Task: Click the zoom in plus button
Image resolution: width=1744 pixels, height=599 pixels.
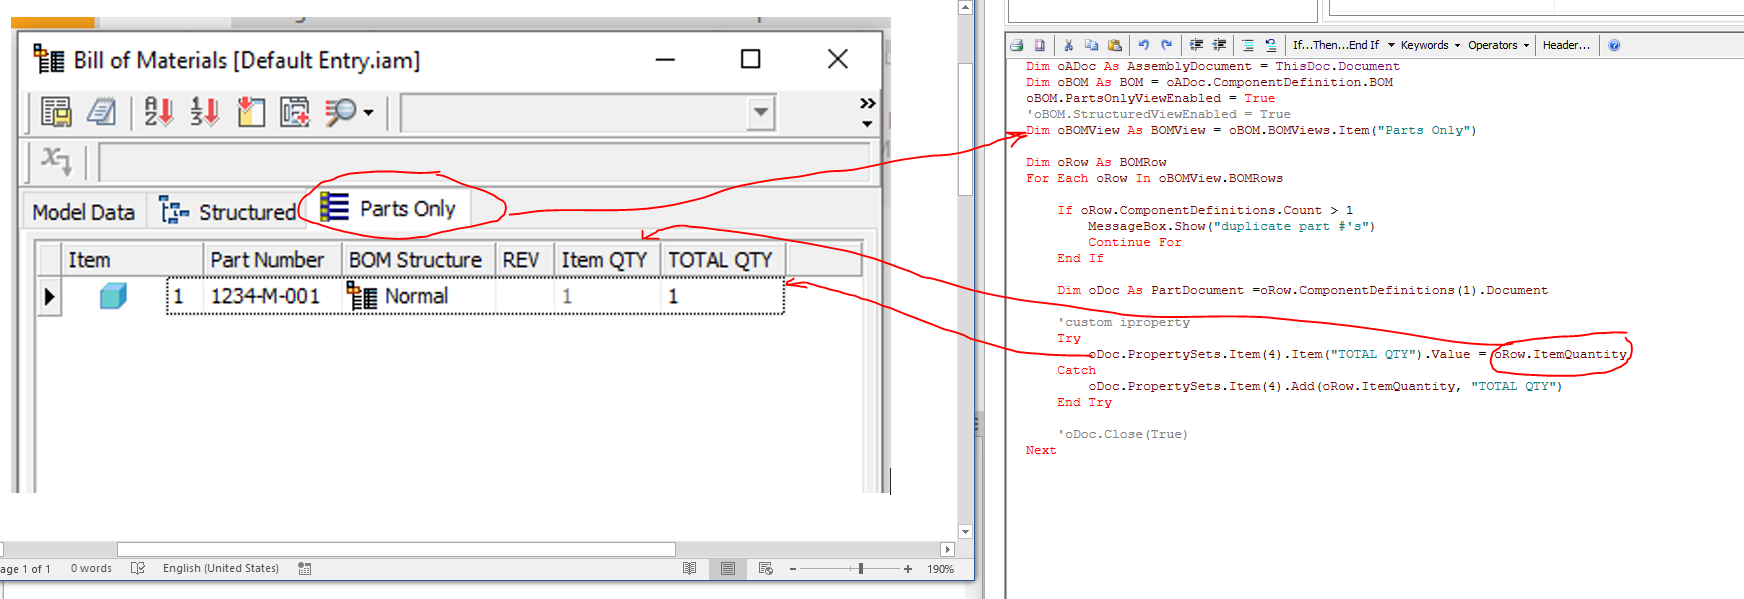Action: (908, 569)
